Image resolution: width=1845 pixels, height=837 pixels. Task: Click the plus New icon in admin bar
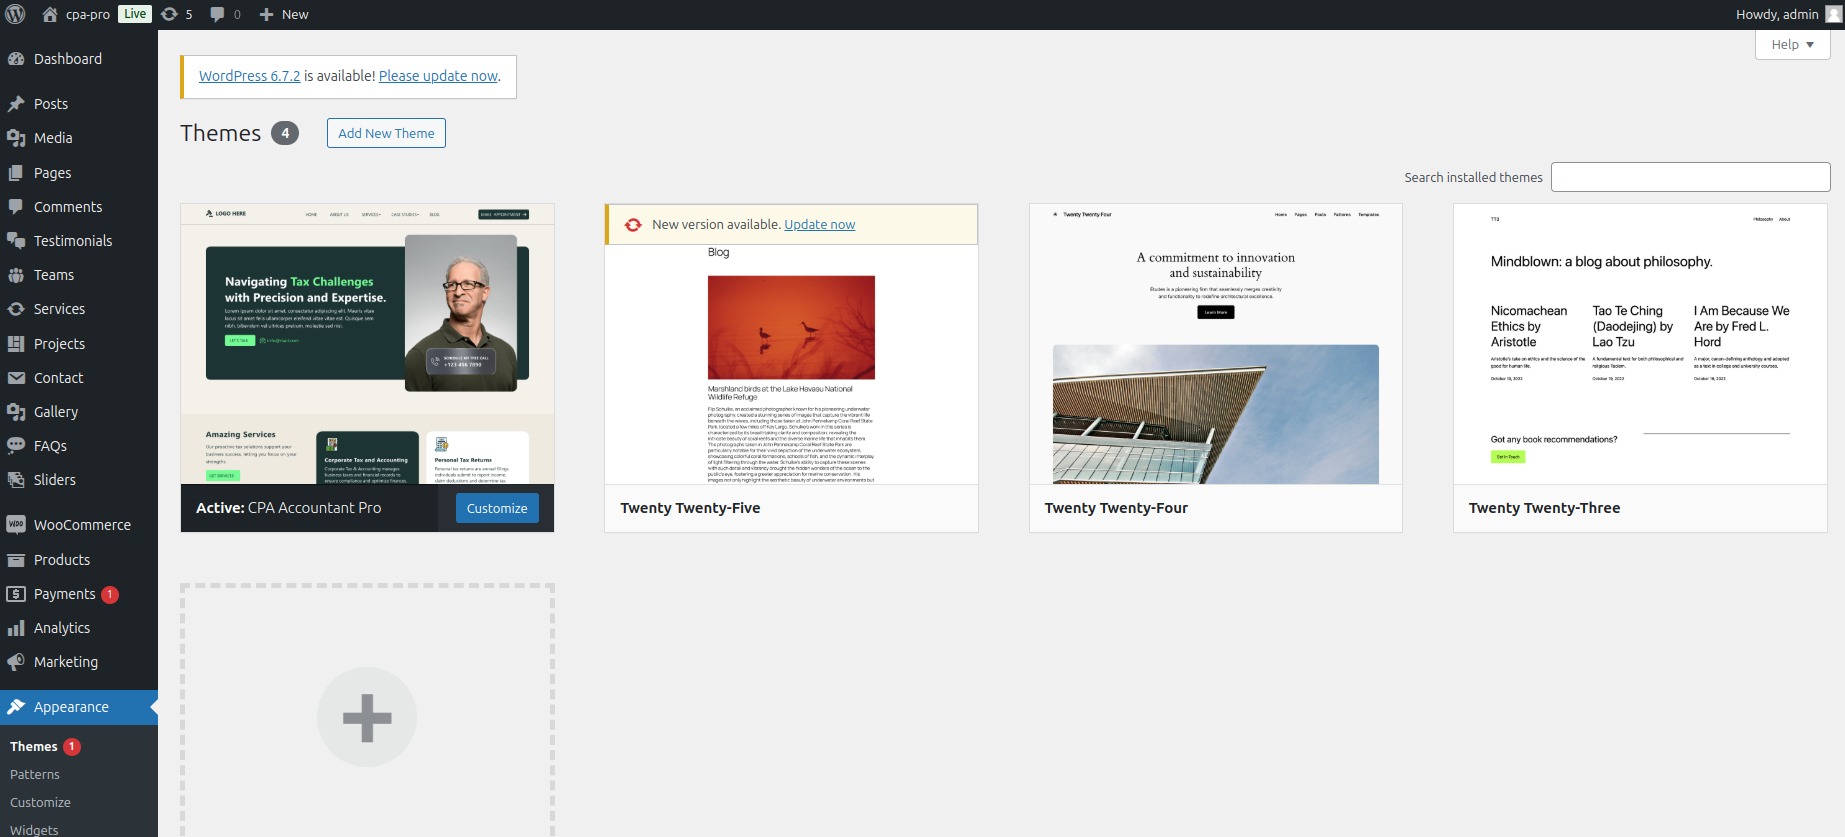point(266,14)
